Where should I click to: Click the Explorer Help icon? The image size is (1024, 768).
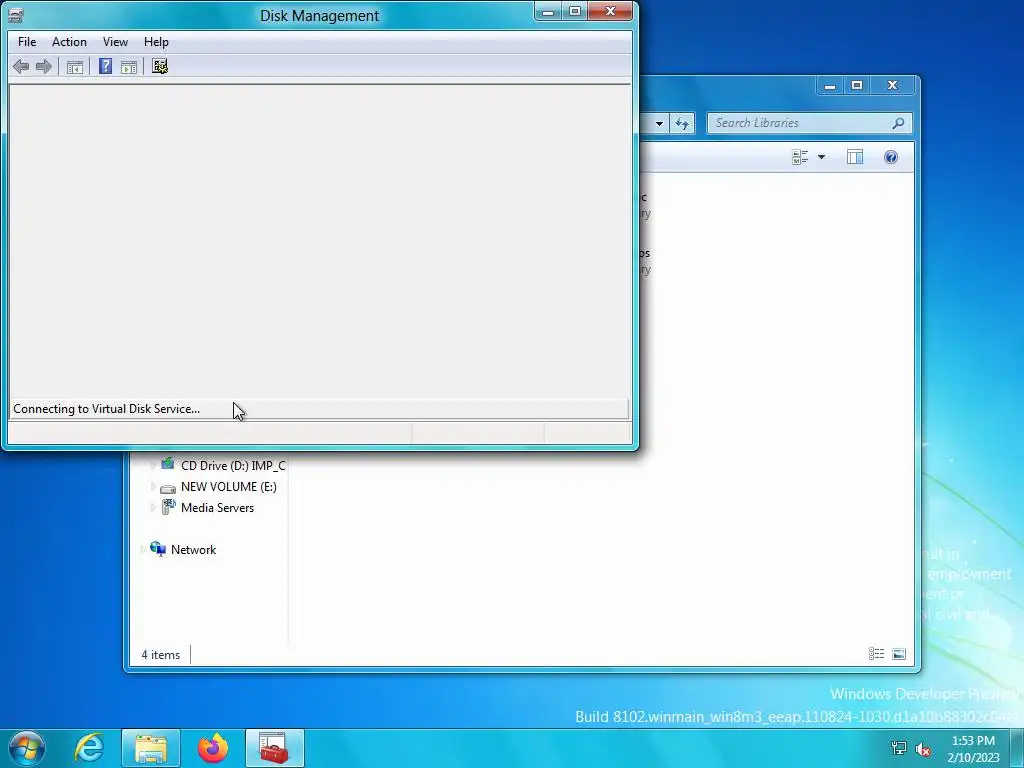(891, 157)
